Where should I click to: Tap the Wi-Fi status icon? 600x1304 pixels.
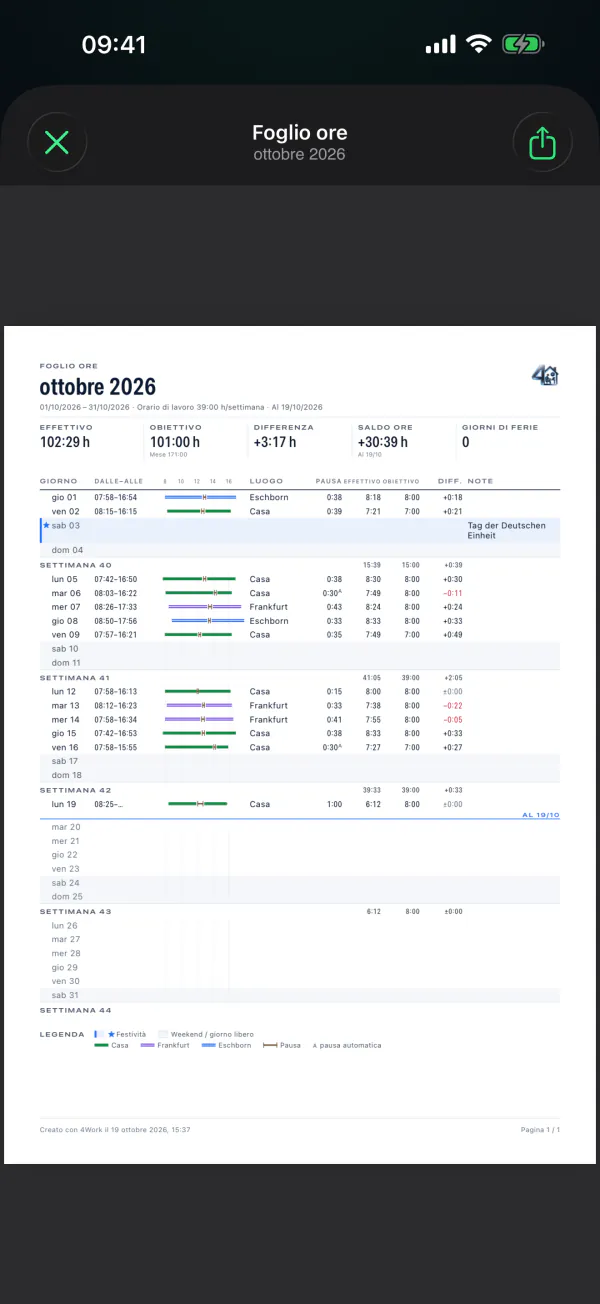pyautogui.click(x=479, y=45)
